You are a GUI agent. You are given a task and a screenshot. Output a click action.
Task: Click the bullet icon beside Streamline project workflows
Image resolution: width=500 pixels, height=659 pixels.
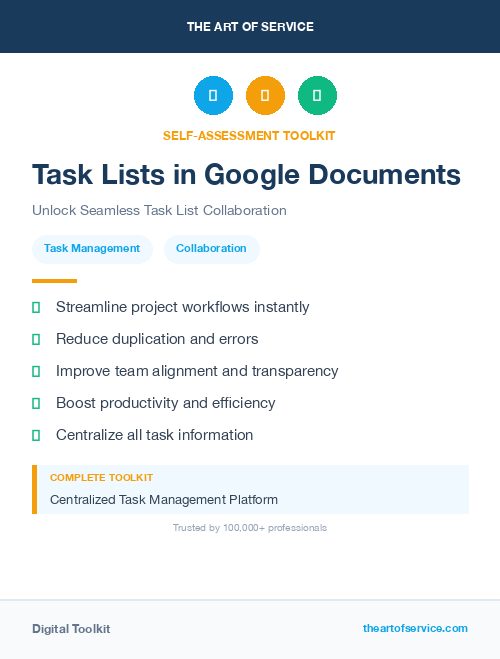[x=36, y=308]
